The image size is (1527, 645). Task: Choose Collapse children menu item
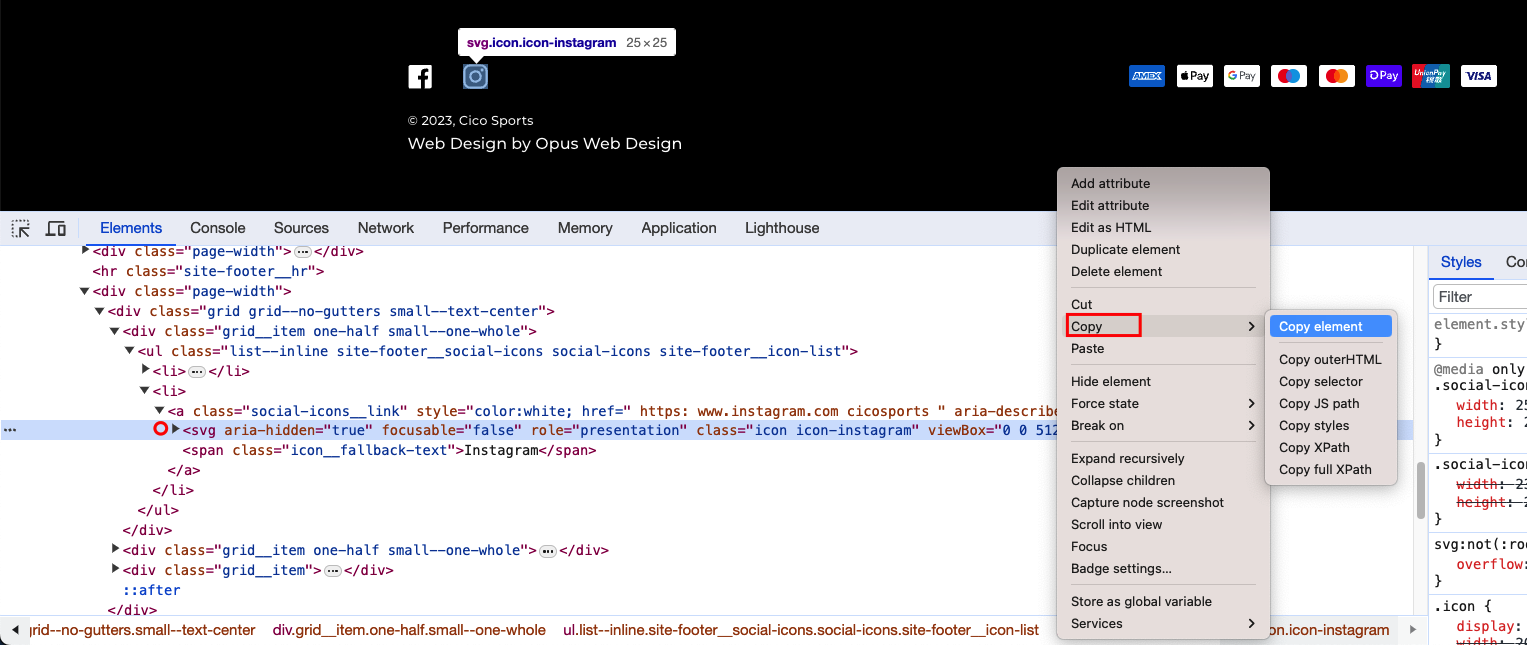pyautogui.click(x=1163, y=481)
